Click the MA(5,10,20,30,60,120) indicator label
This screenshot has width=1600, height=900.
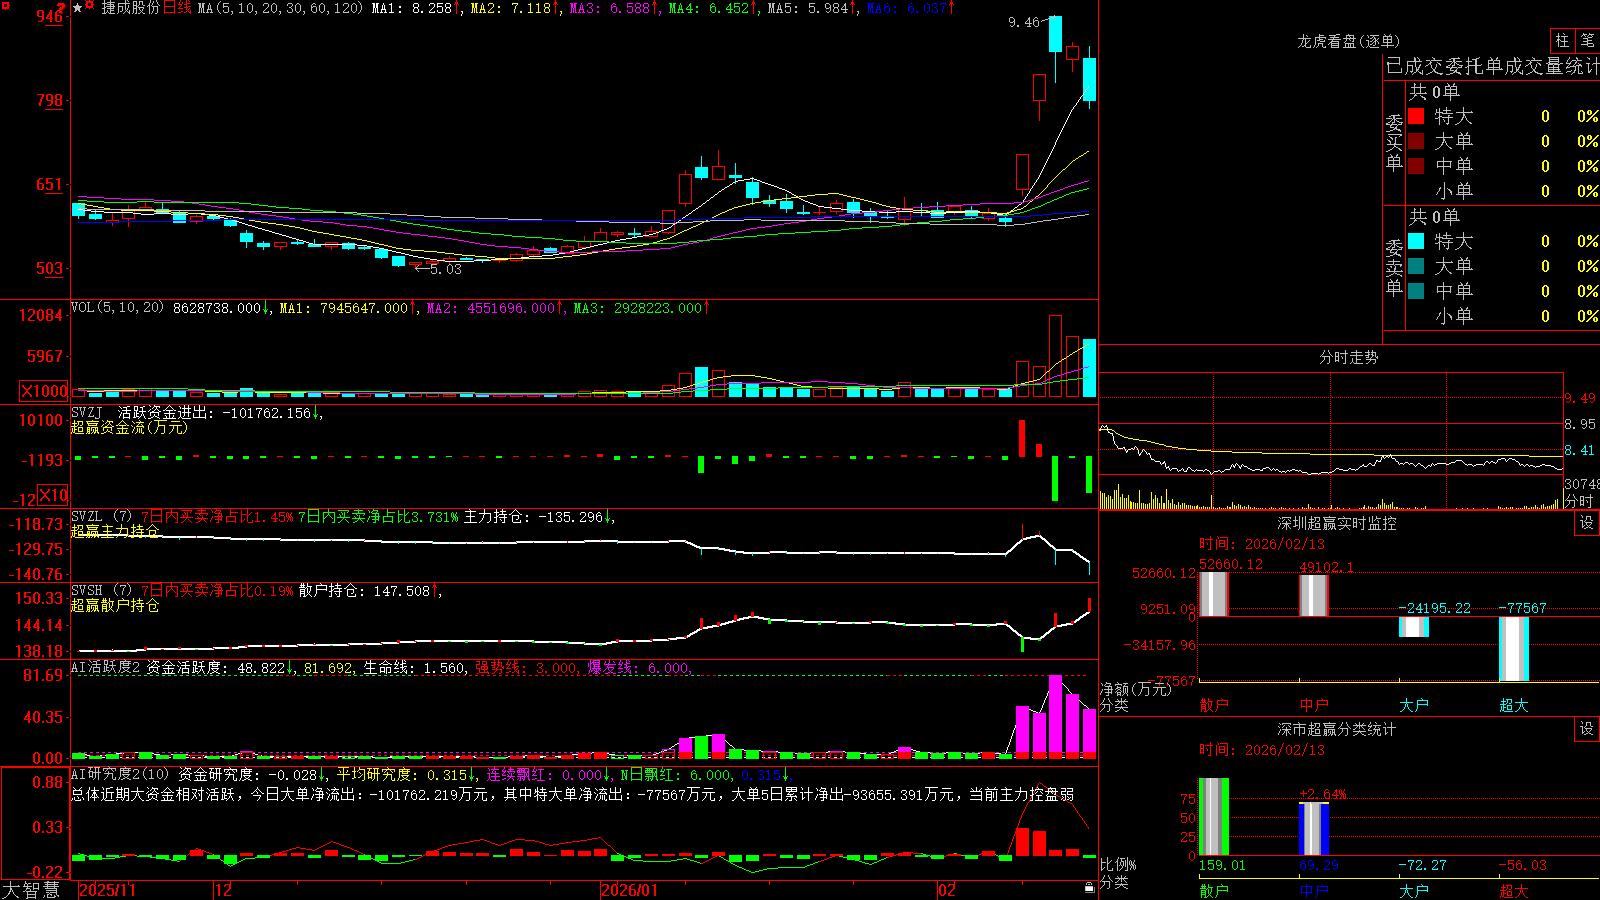280,8
